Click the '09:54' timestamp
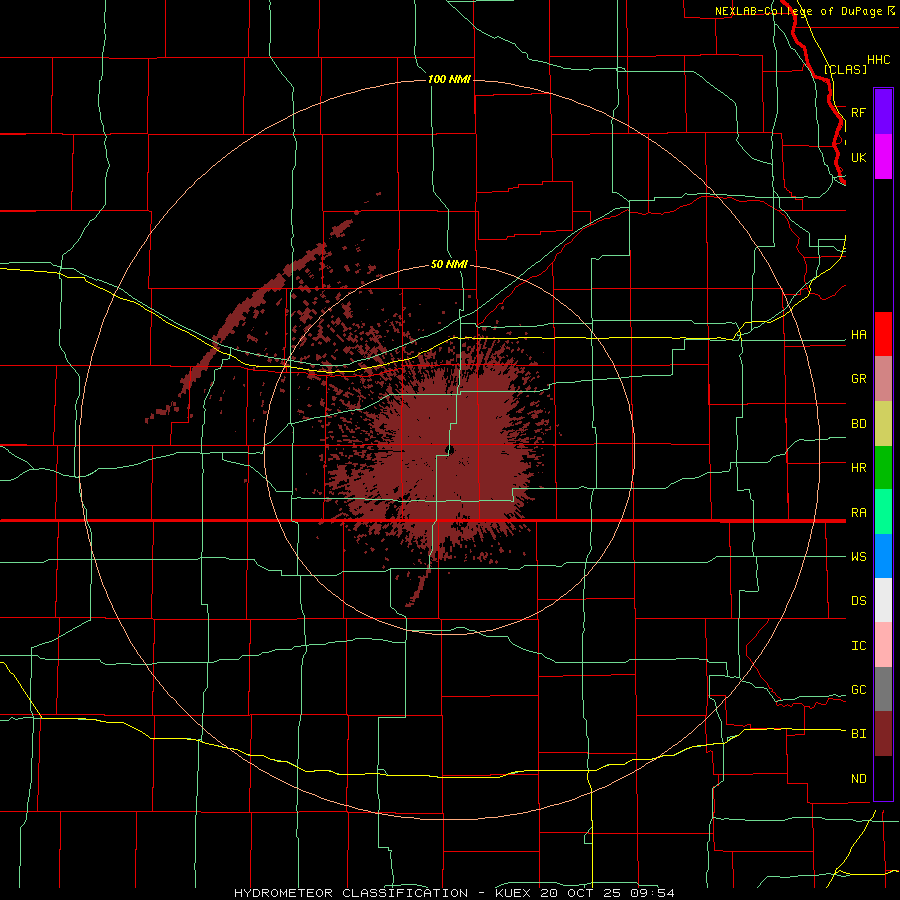Viewport: 900px width, 900px height. 655,893
